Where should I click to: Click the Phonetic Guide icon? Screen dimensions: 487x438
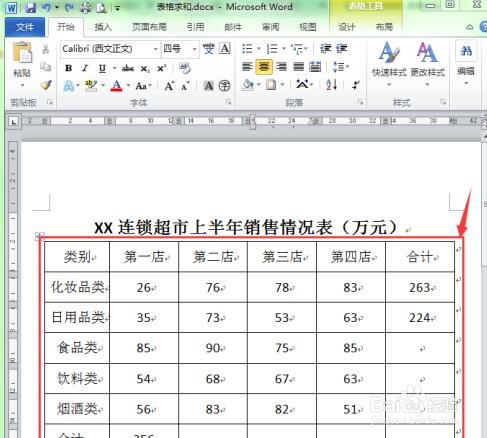tap(209, 49)
